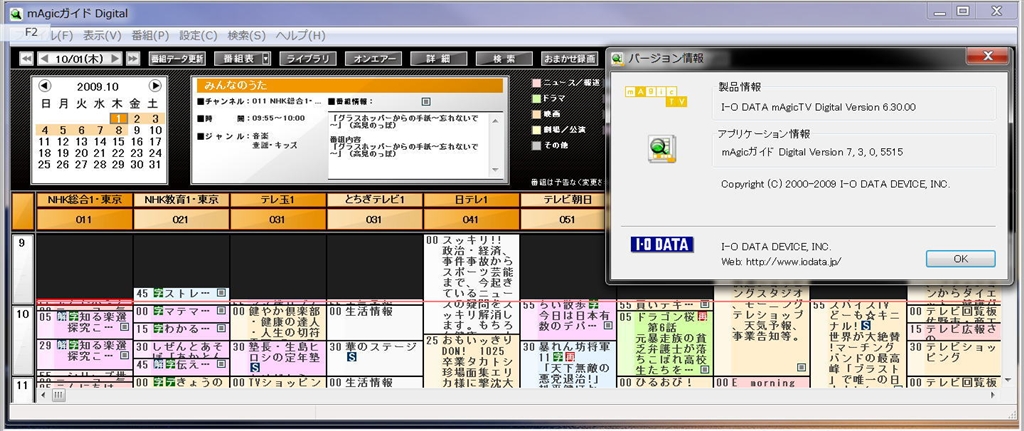Click detail icon on the 45 ストレ program
This screenshot has width=1024, height=431.
(221, 293)
